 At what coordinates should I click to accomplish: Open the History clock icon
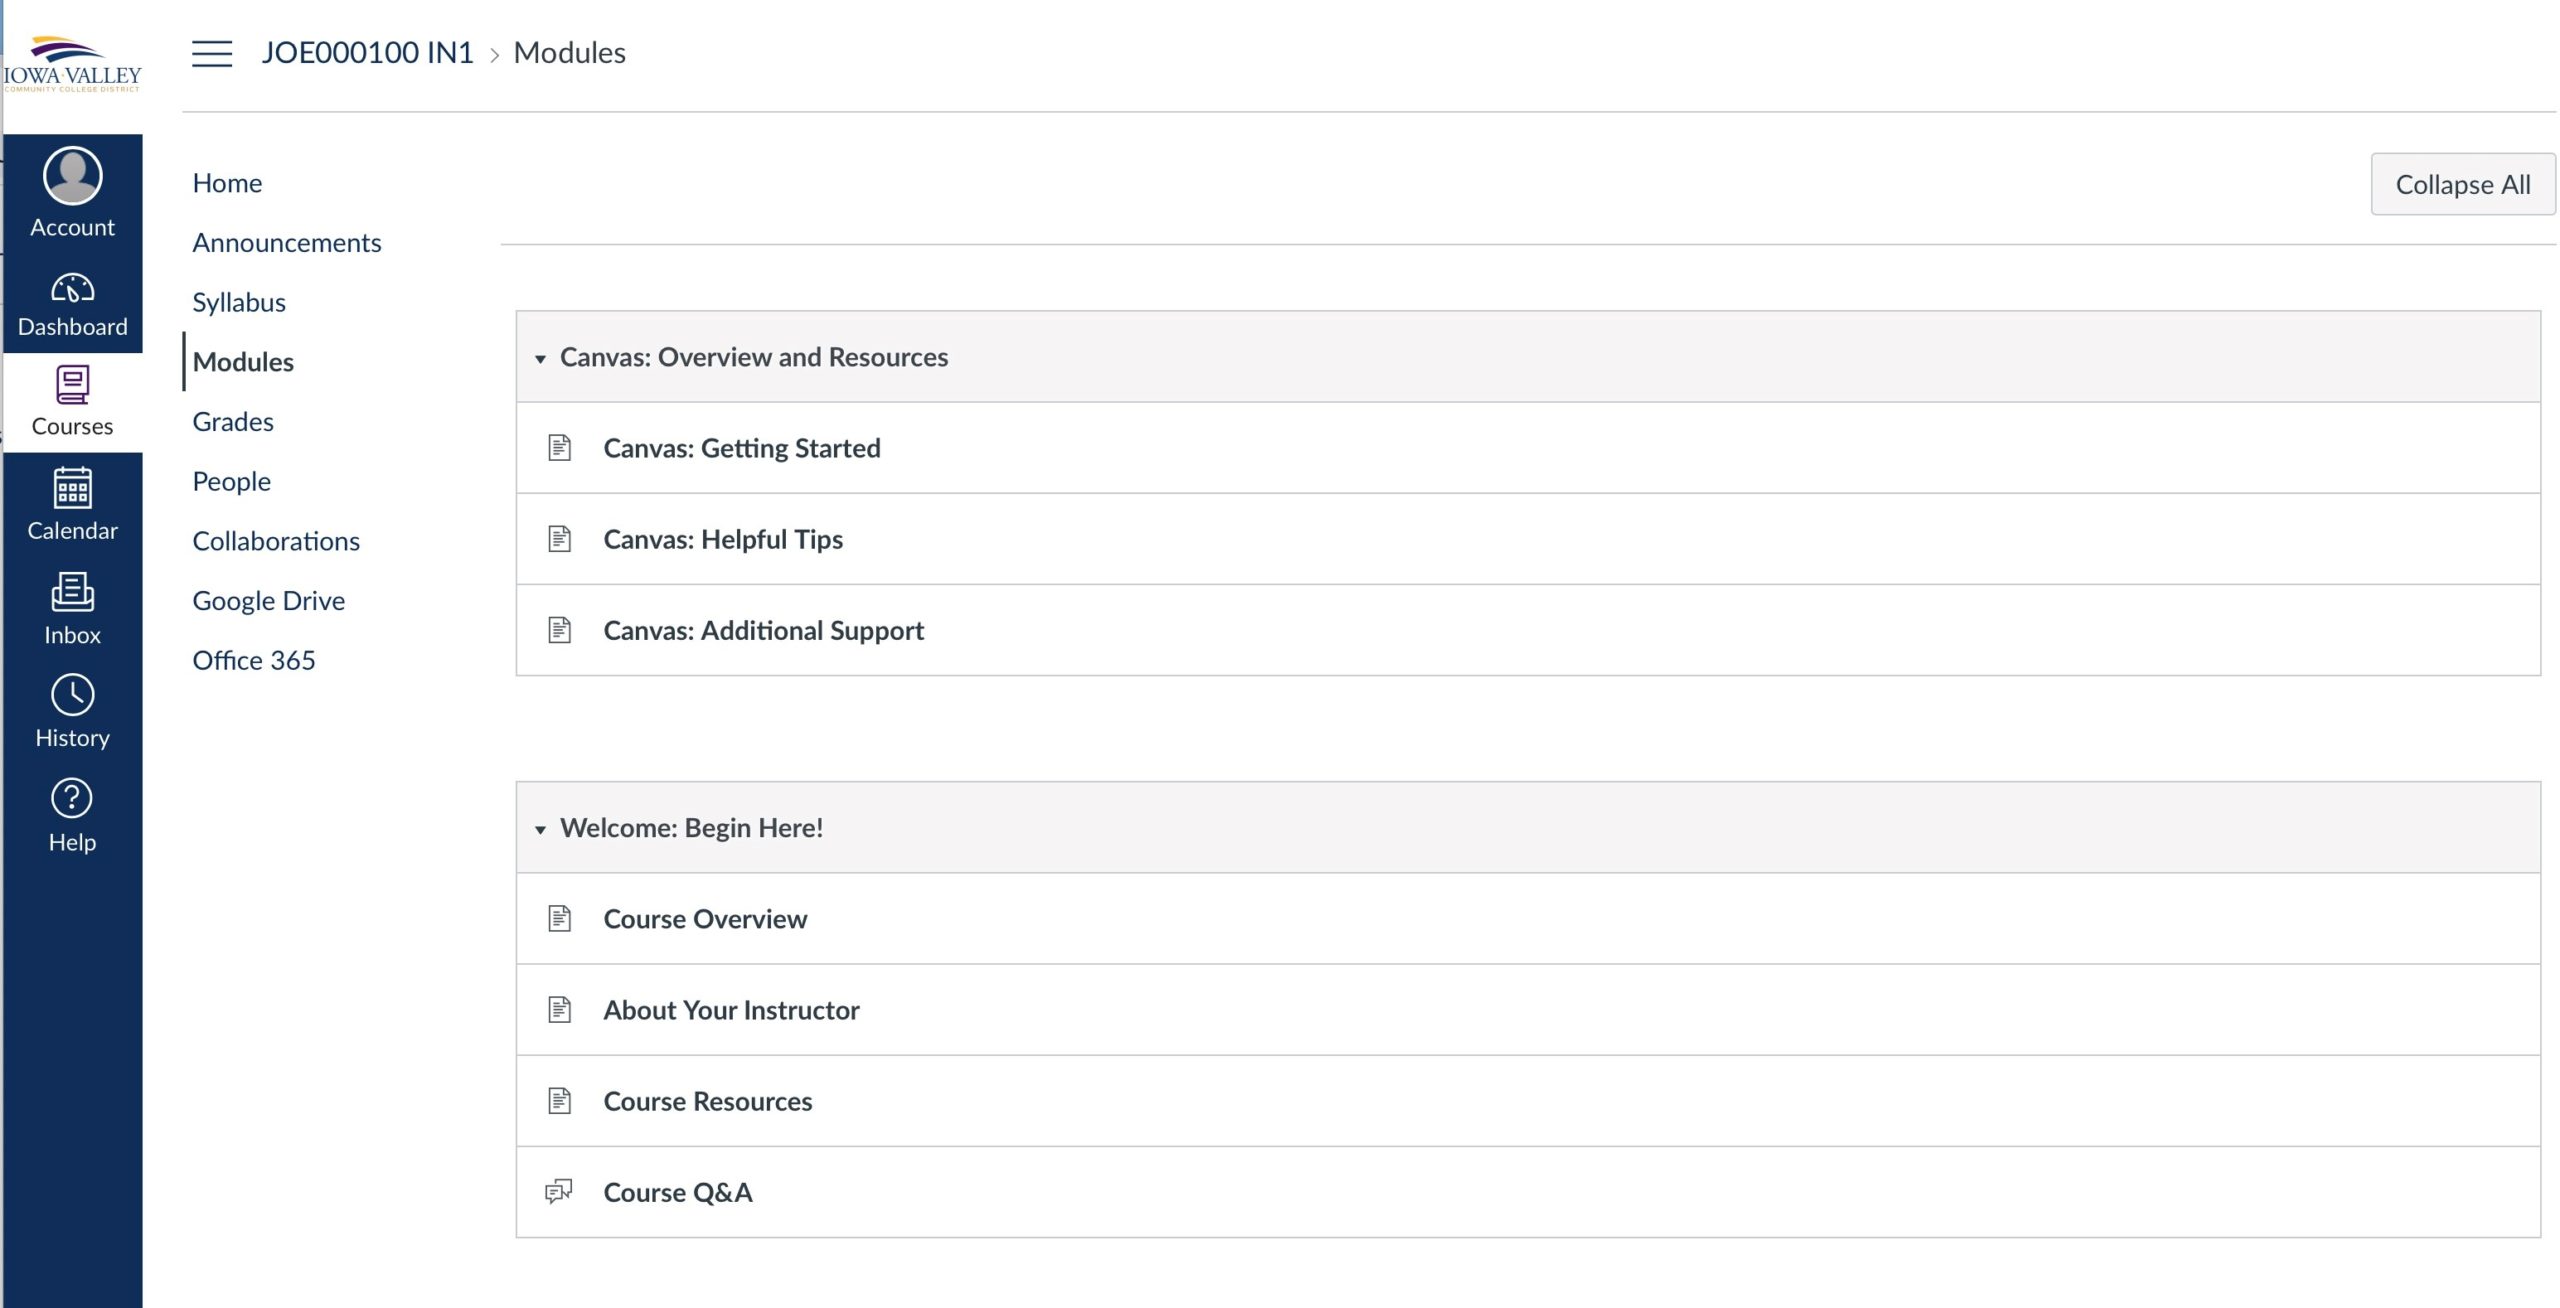(x=72, y=695)
